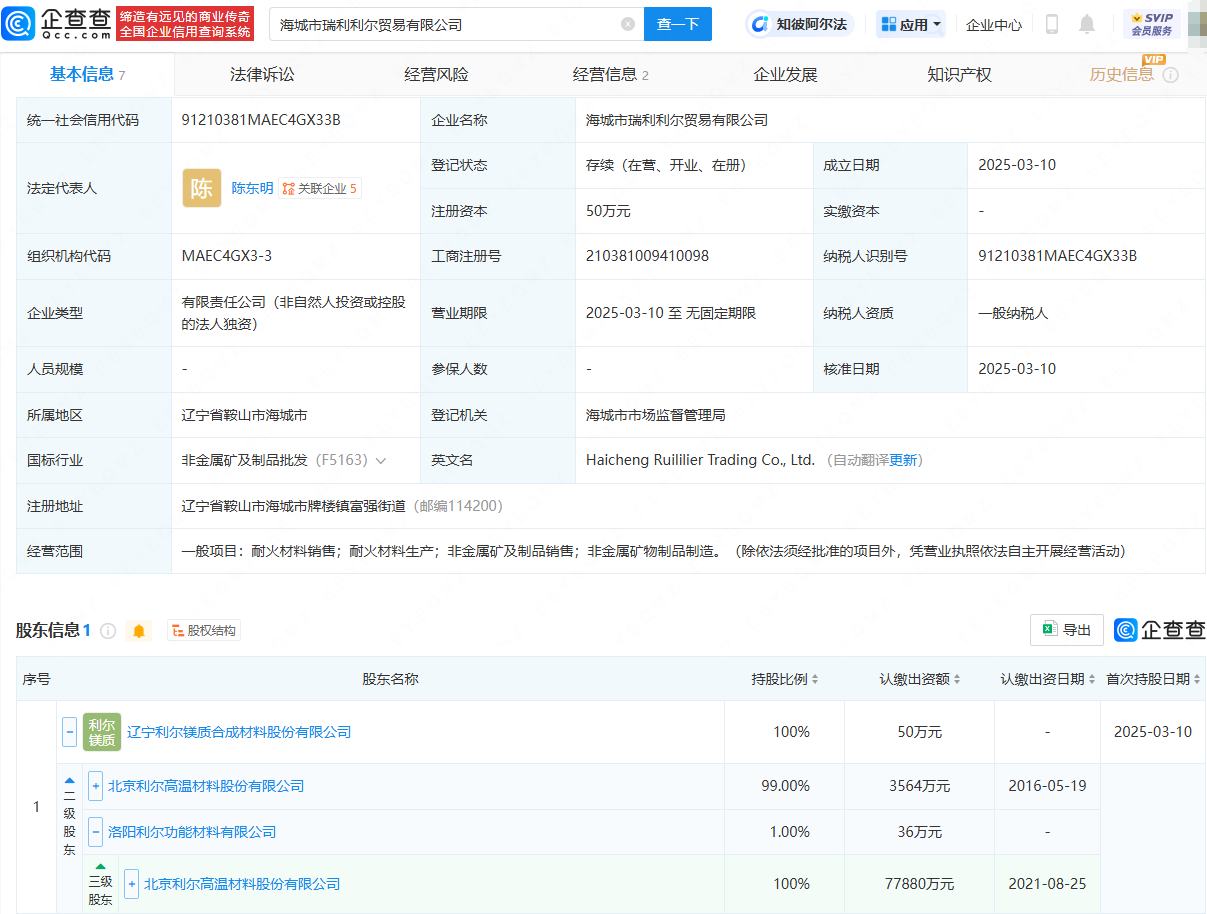
Task: Click the mobile phone icon in the header
Action: (x=1052, y=24)
